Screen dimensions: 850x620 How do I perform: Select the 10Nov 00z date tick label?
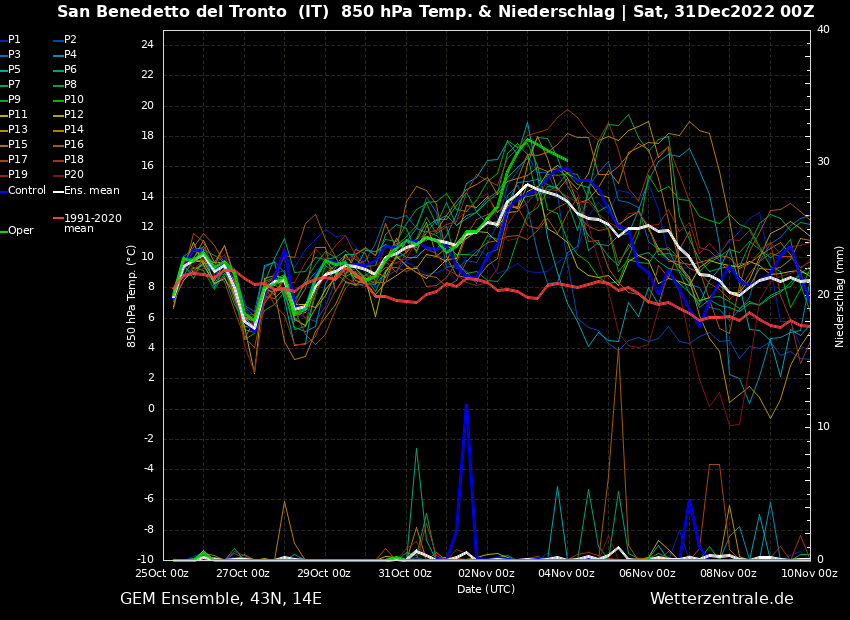pos(809,574)
